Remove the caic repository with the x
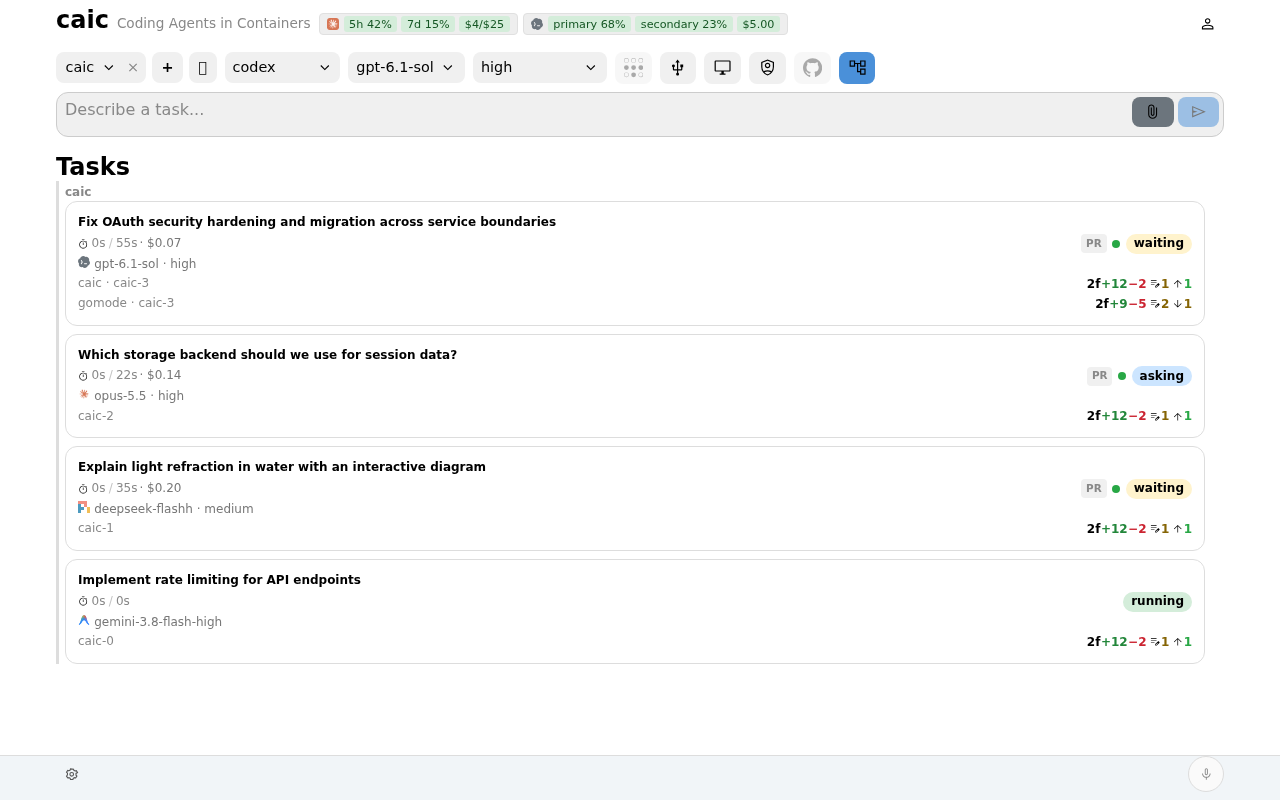The height and width of the screenshot is (800, 1280). [x=132, y=68]
